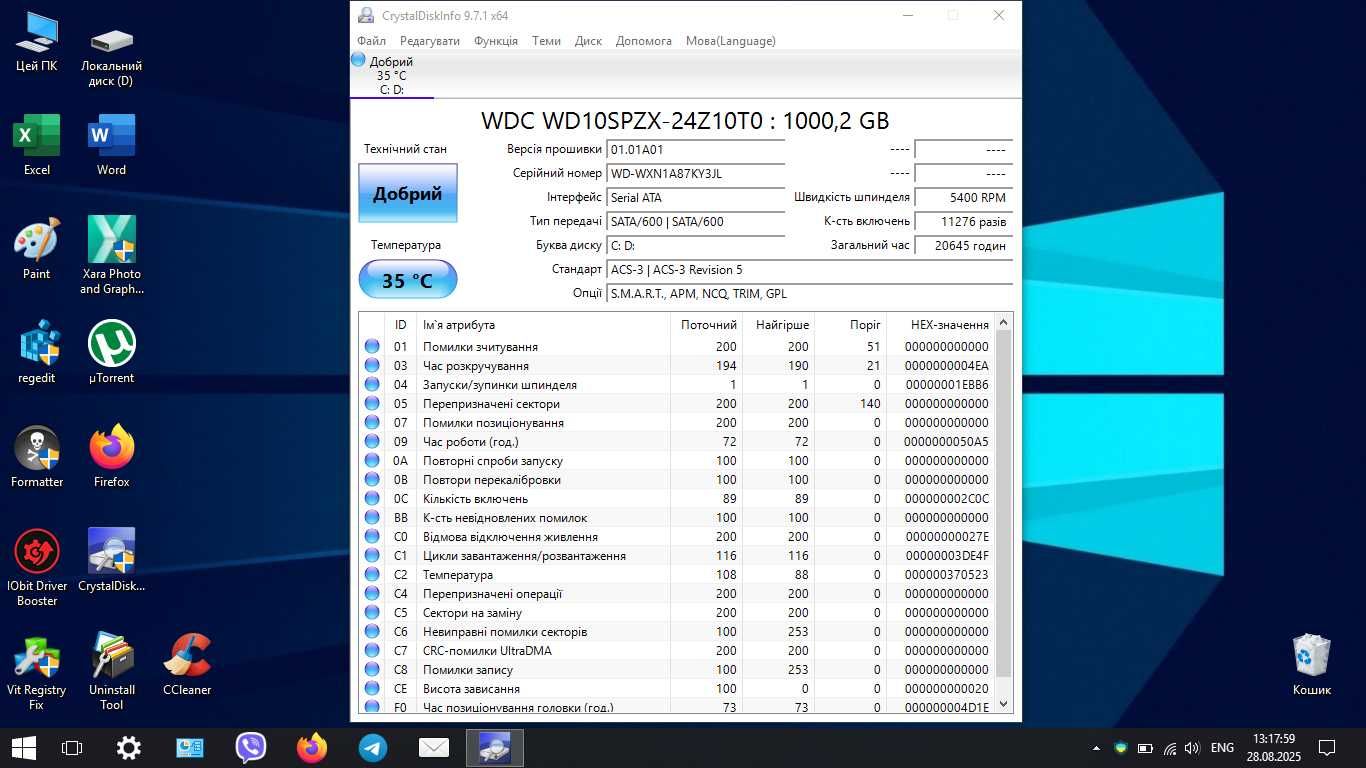The height and width of the screenshot is (768, 1366).
Task: Open the Paint desktop shortcut
Action: [x=37, y=249]
